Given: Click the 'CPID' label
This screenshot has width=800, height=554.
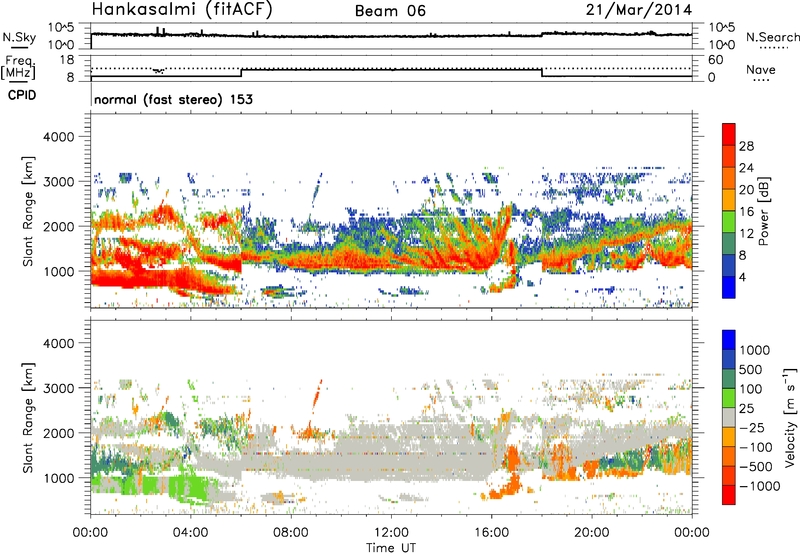Looking at the screenshot, I should point(22,95).
